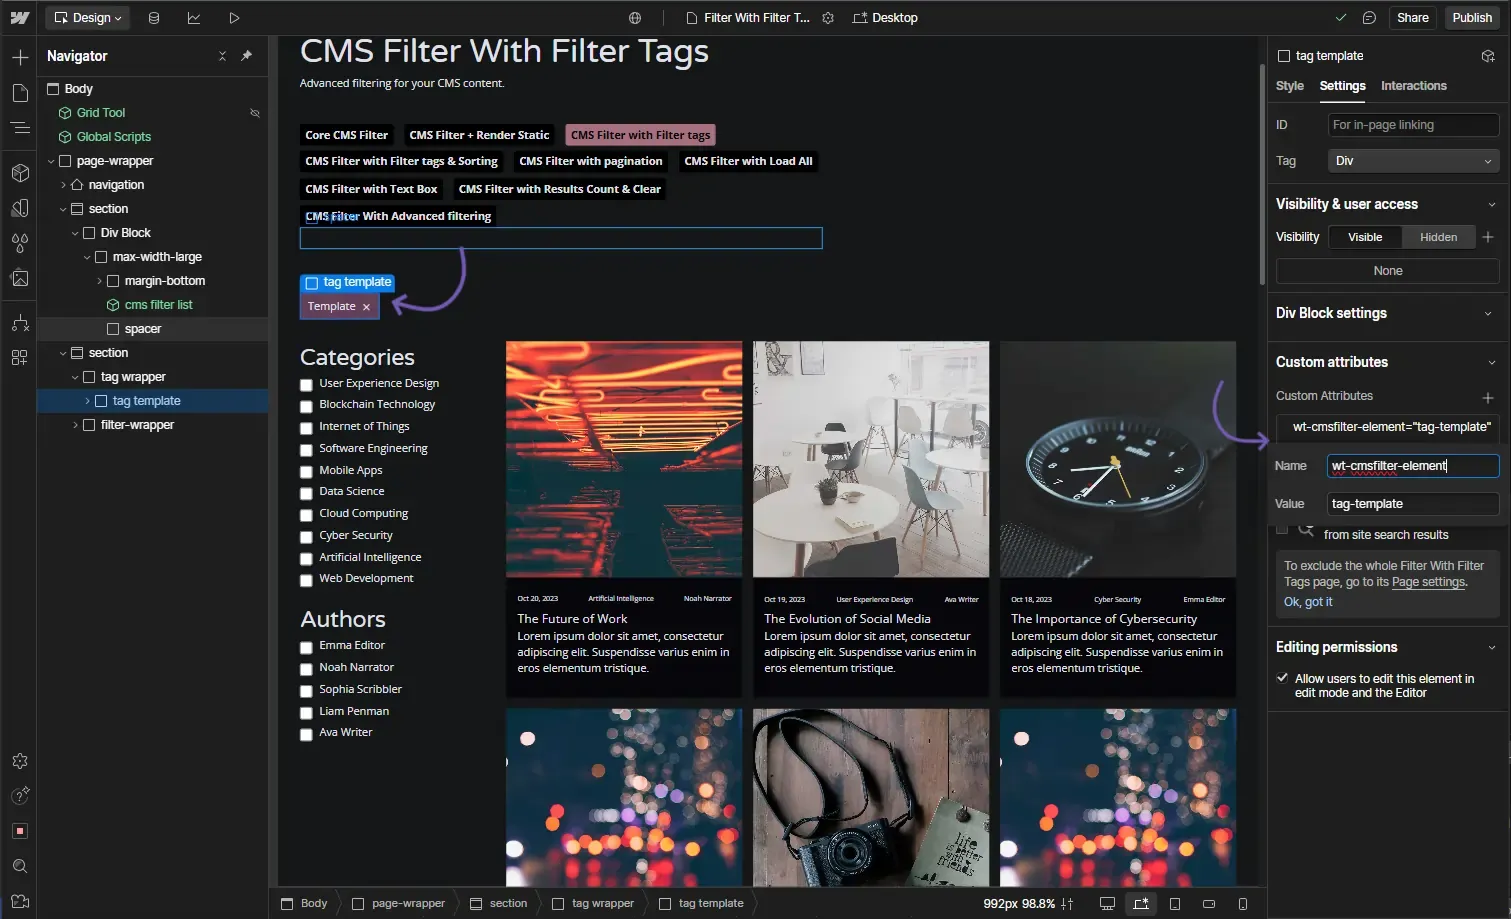Check the Ava Writer author
Viewport: 1511px width, 919px height.
[x=307, y=734]
